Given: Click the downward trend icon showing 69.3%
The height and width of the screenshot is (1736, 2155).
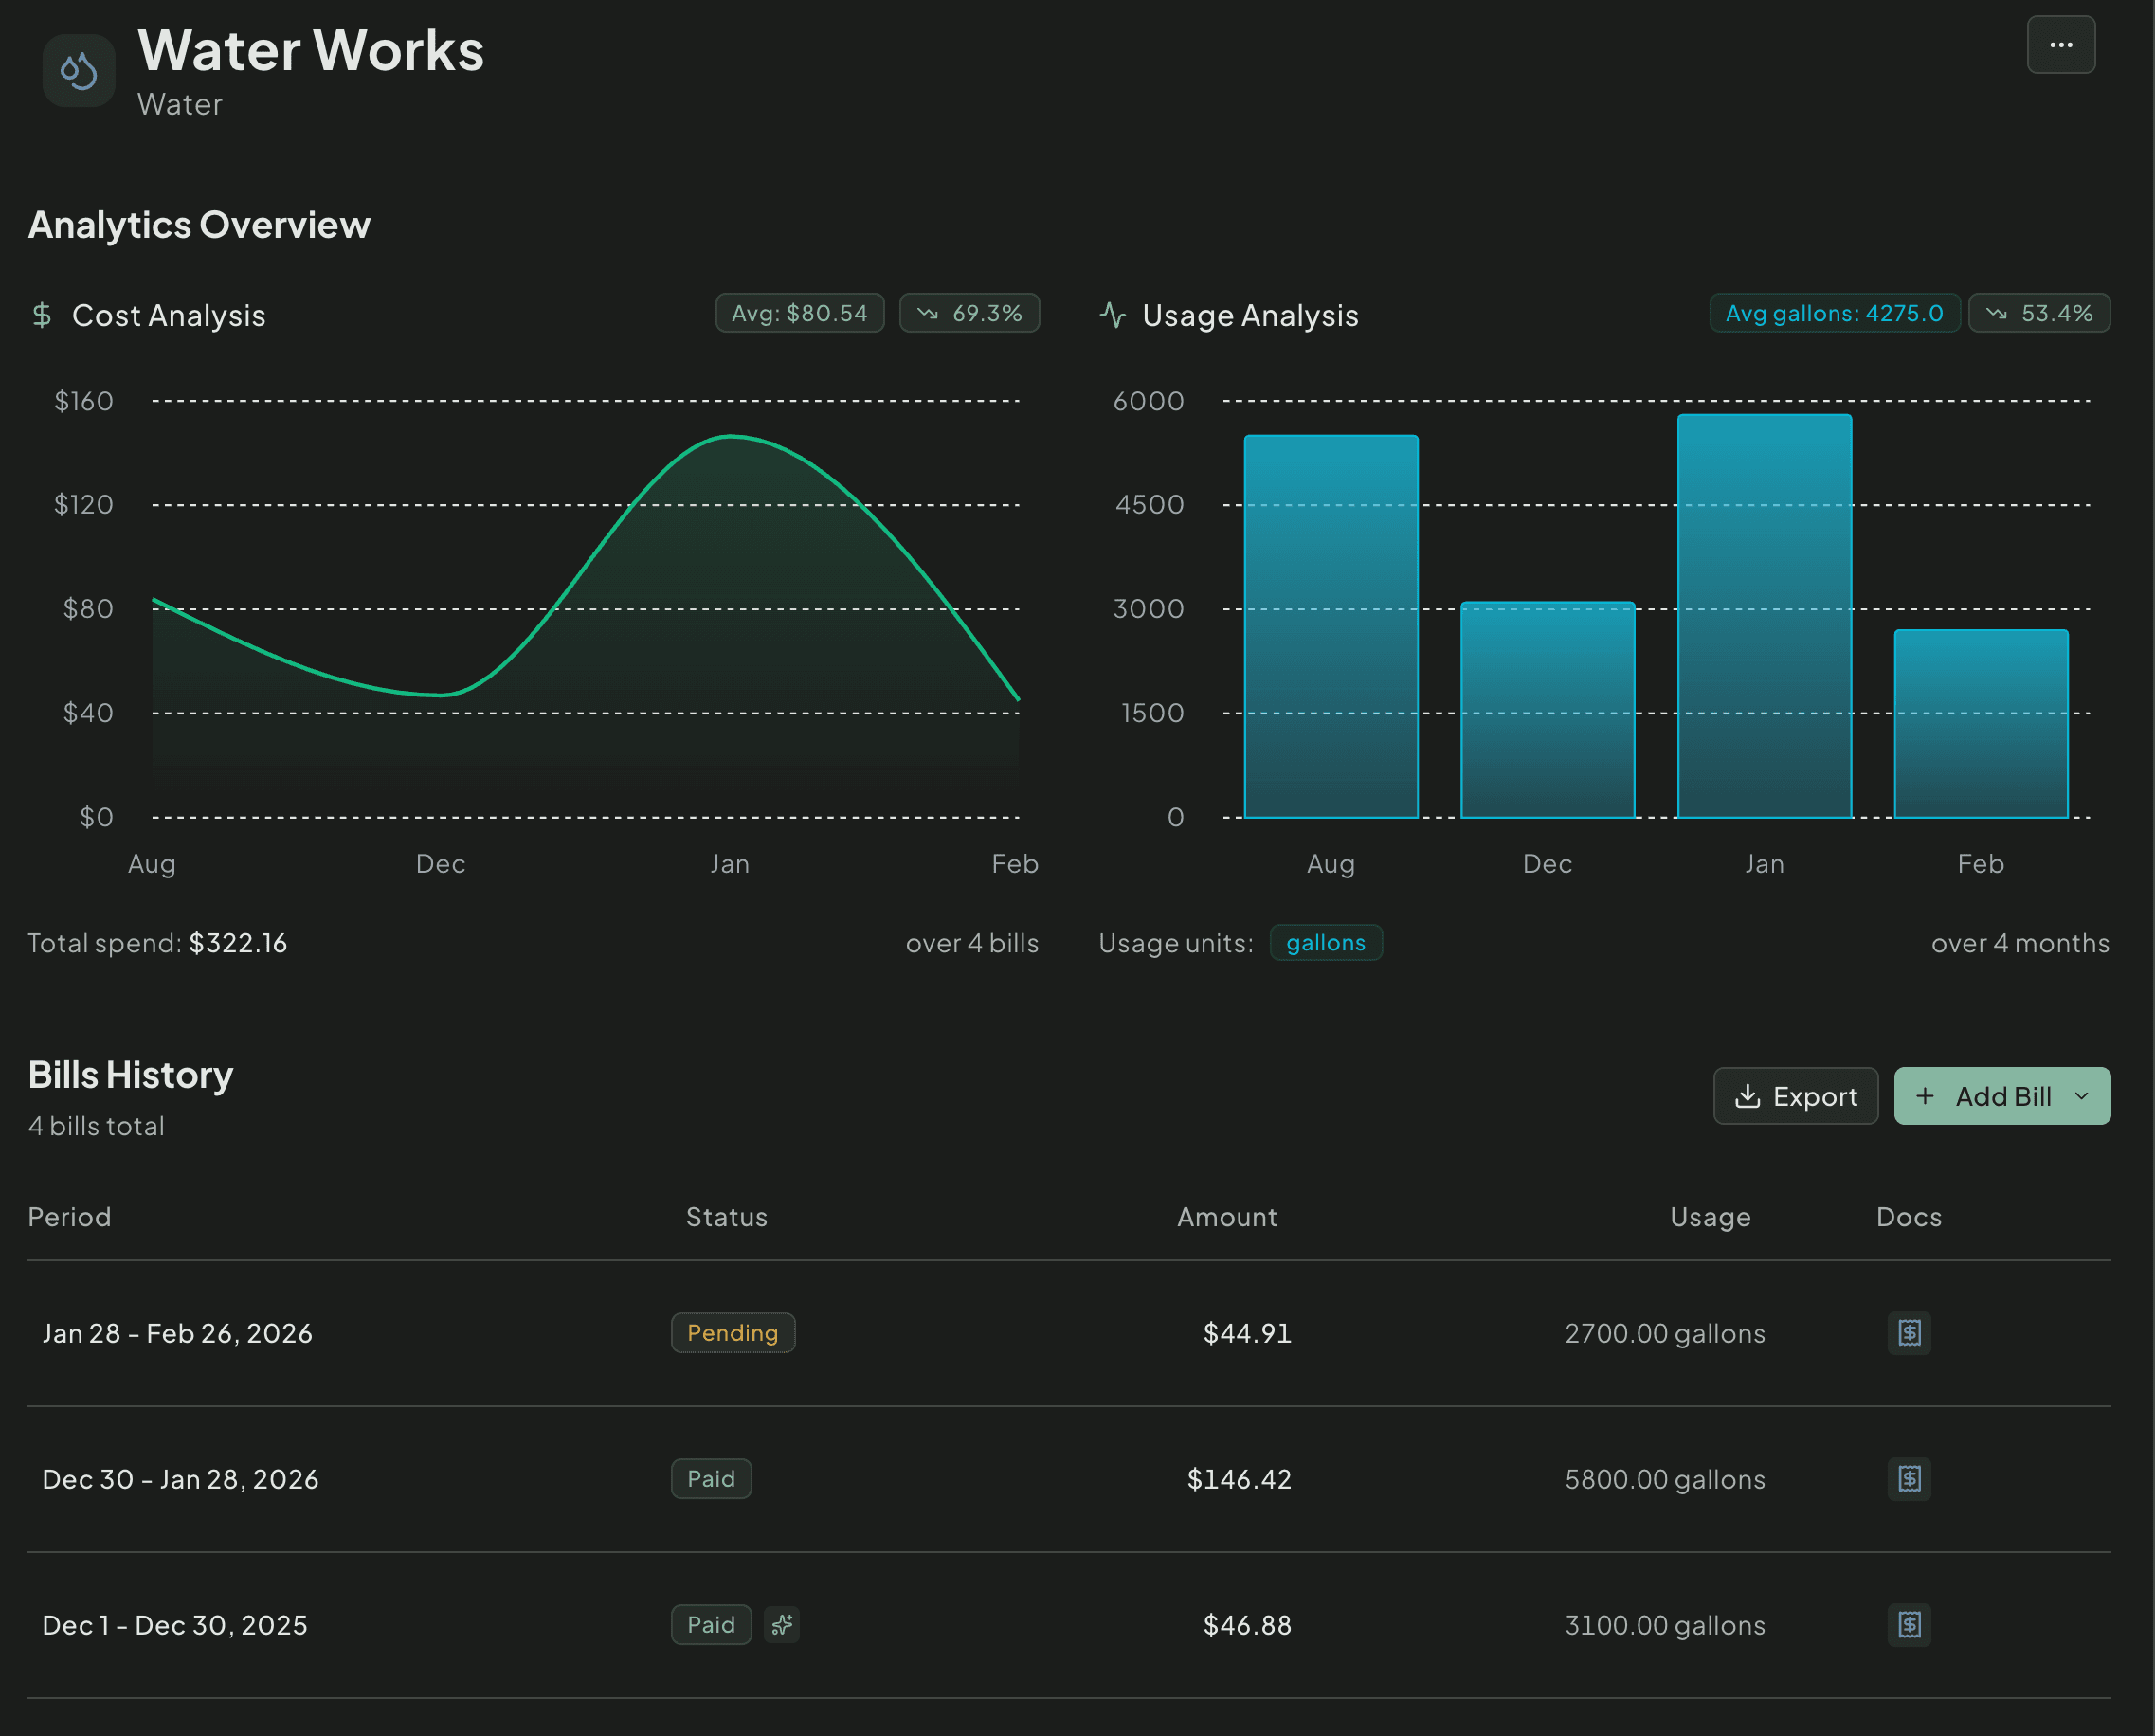Looking at the screenshot, I should [930, 312].
